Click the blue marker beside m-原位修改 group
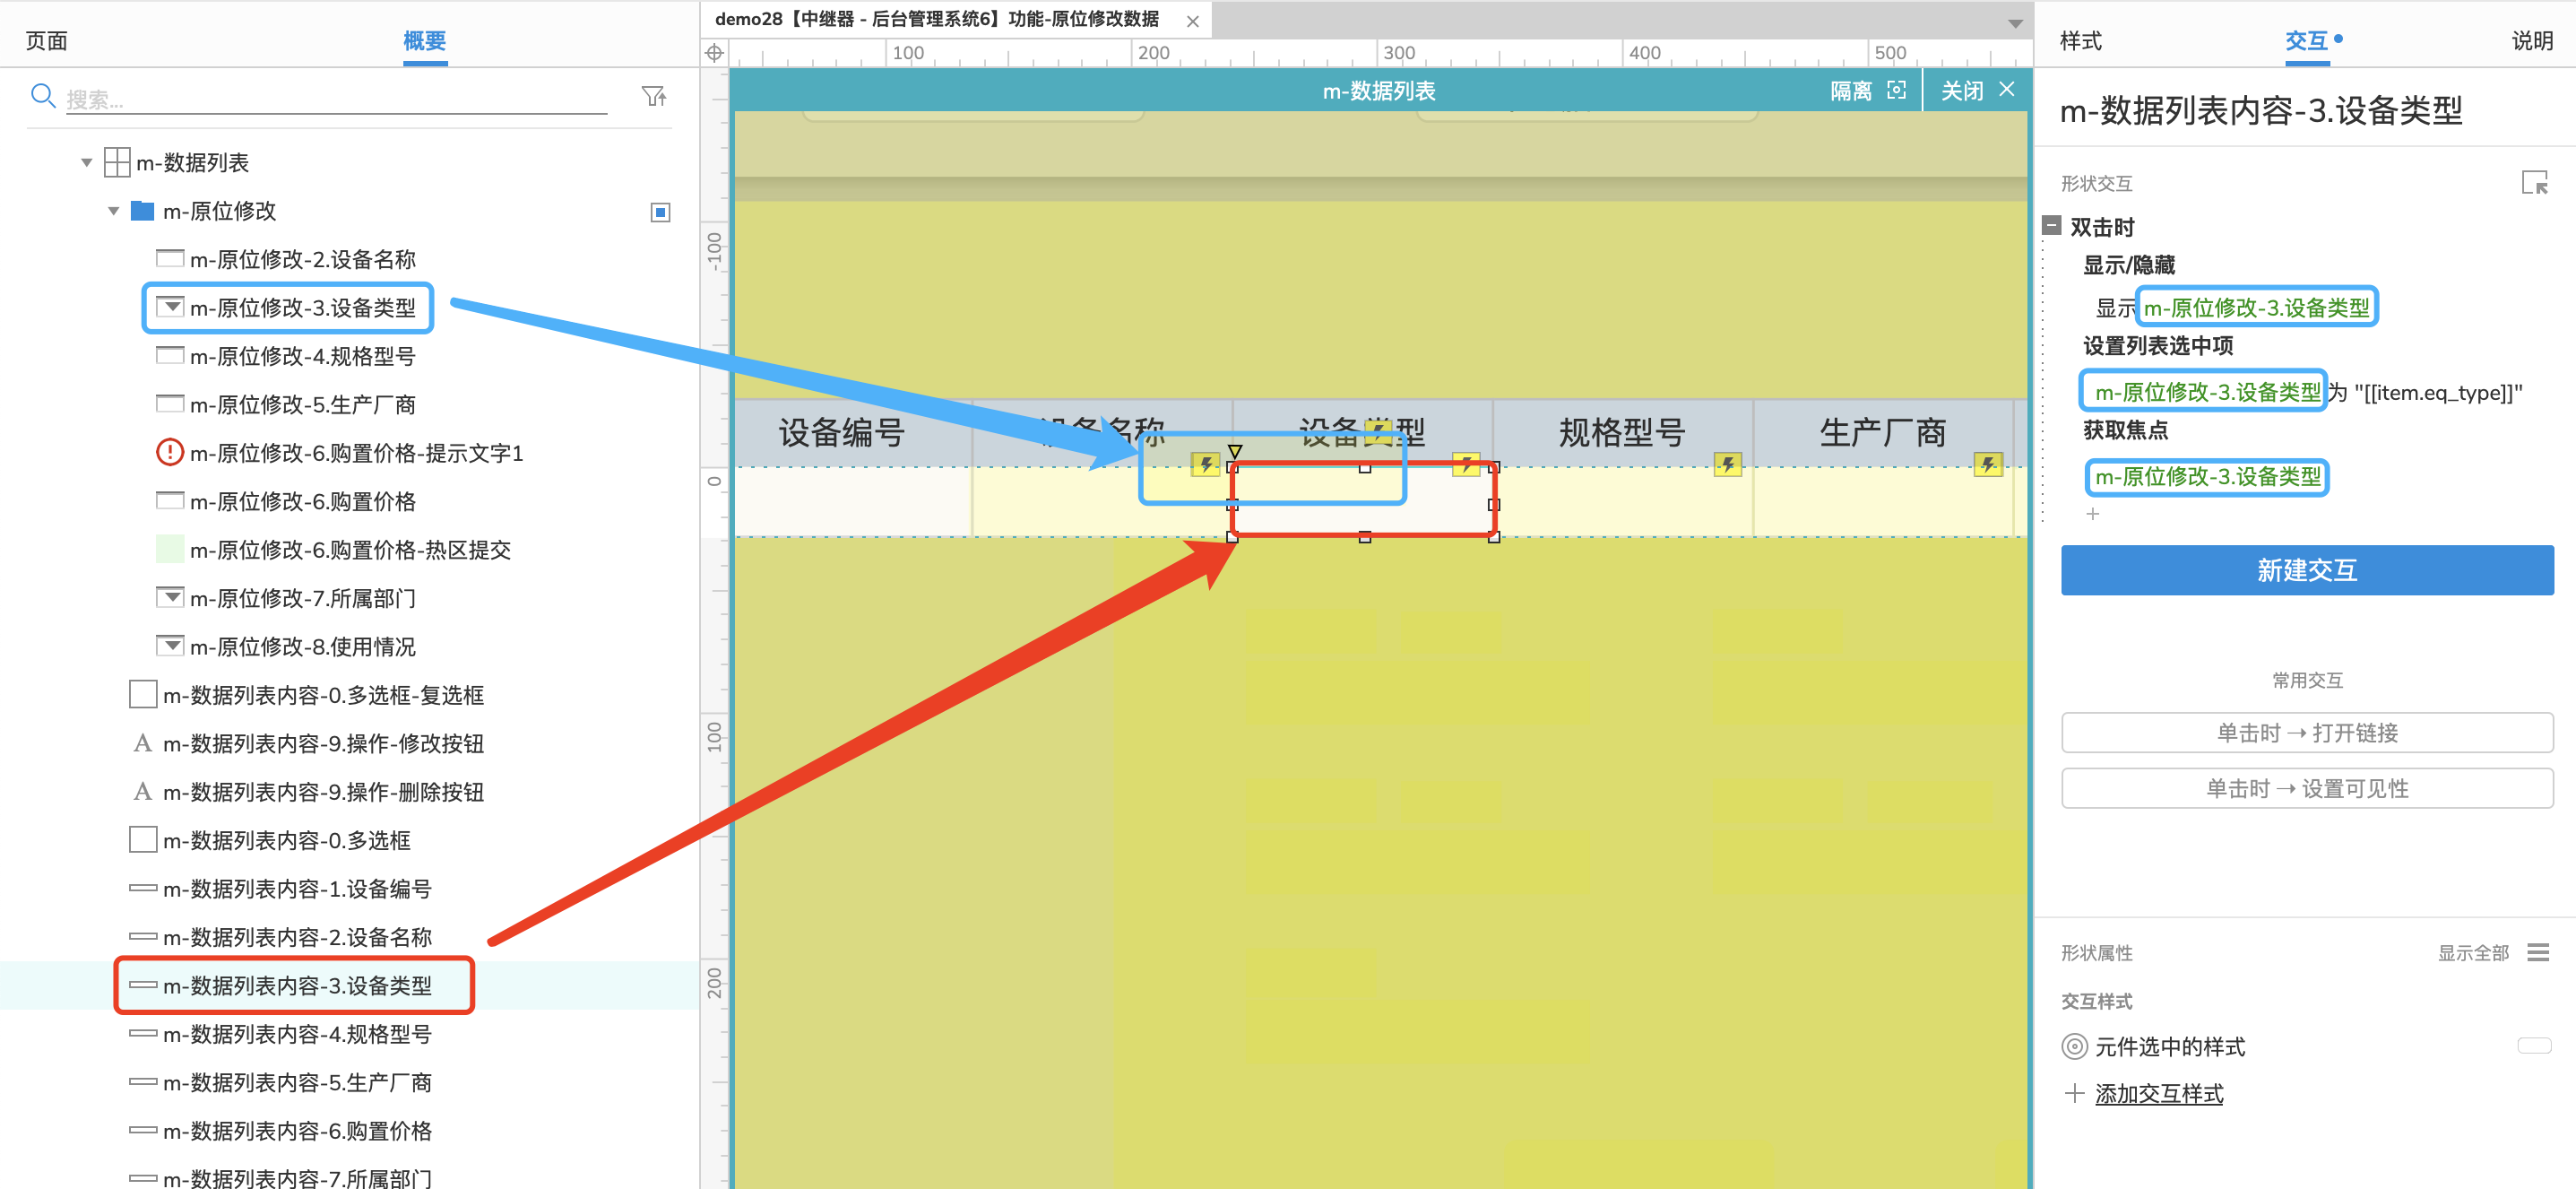This screenshot has width=2576, height=1189. tap(660, 212)
